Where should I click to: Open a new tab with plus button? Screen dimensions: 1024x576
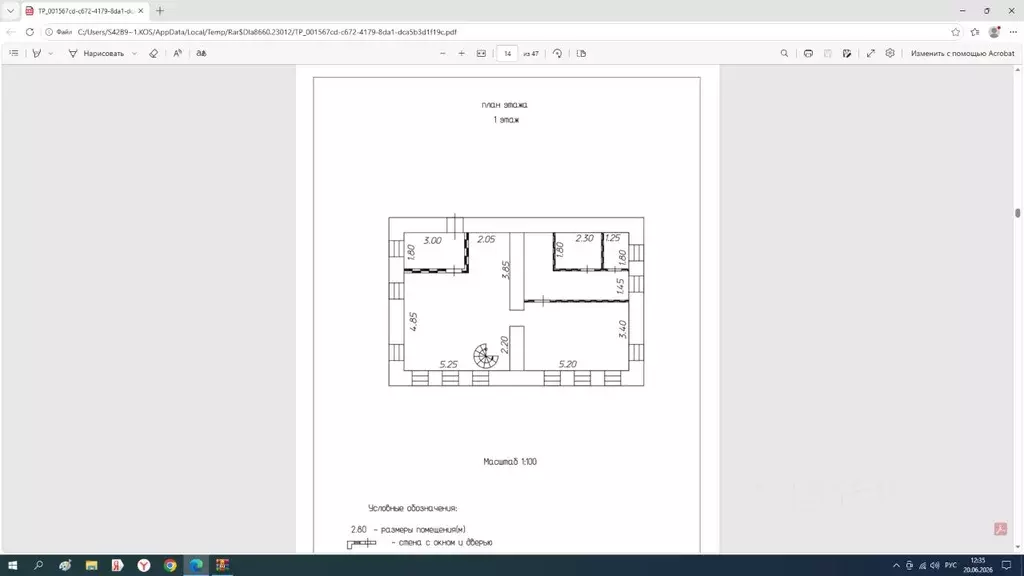[160, 11]
